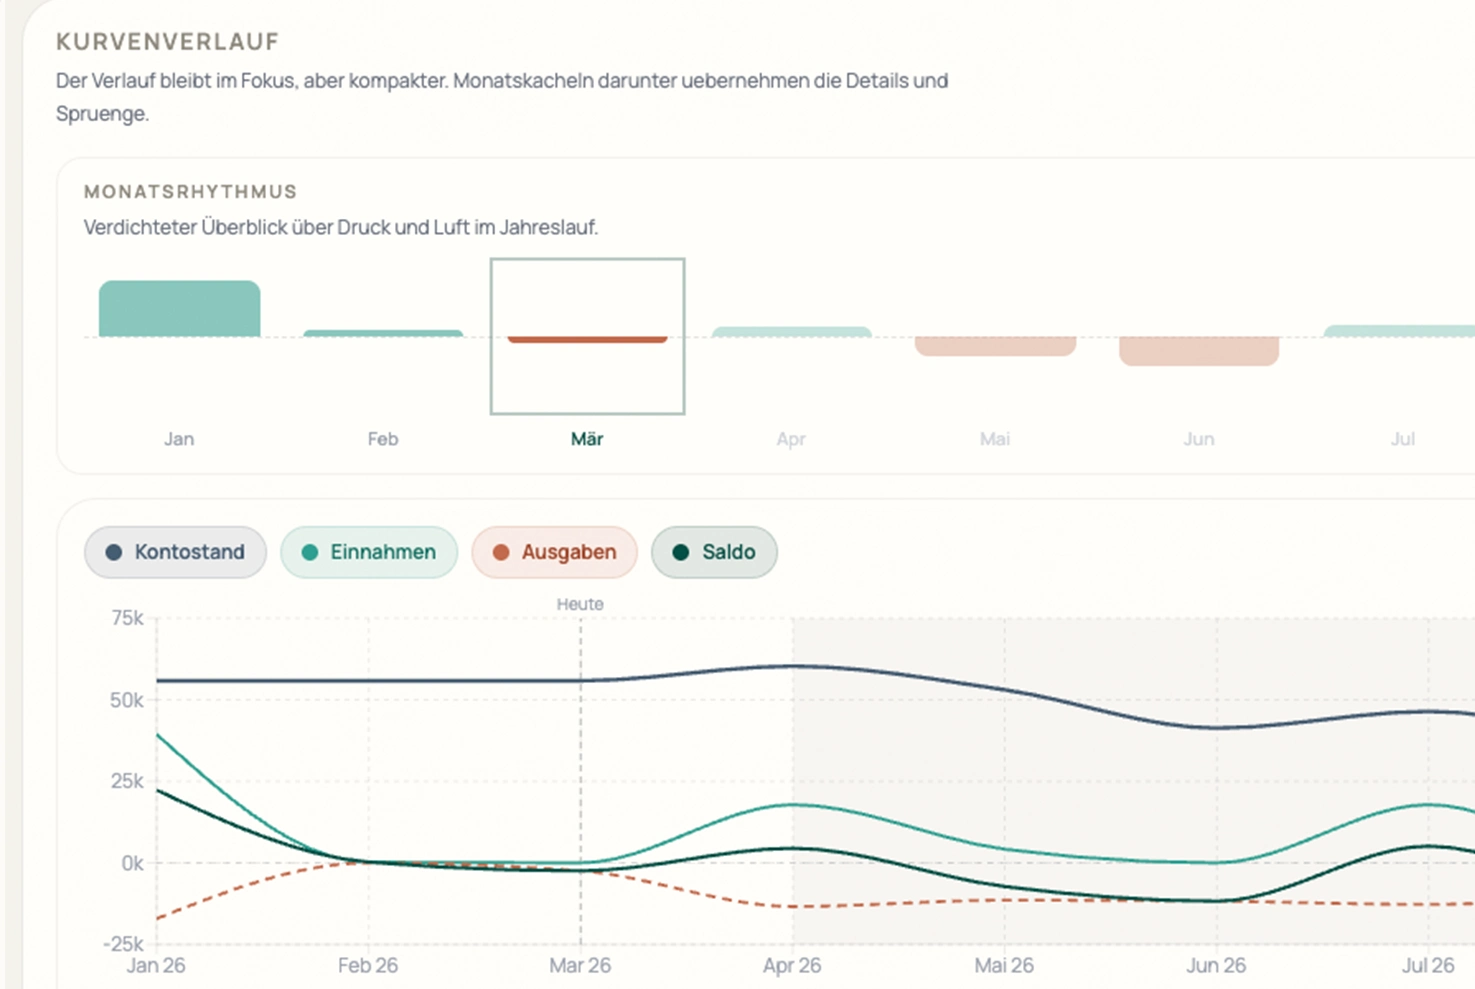Click the Jan month label under Monatsrhythmus
The width and height of the screenshot is (1475, 989).
point(179,439)
